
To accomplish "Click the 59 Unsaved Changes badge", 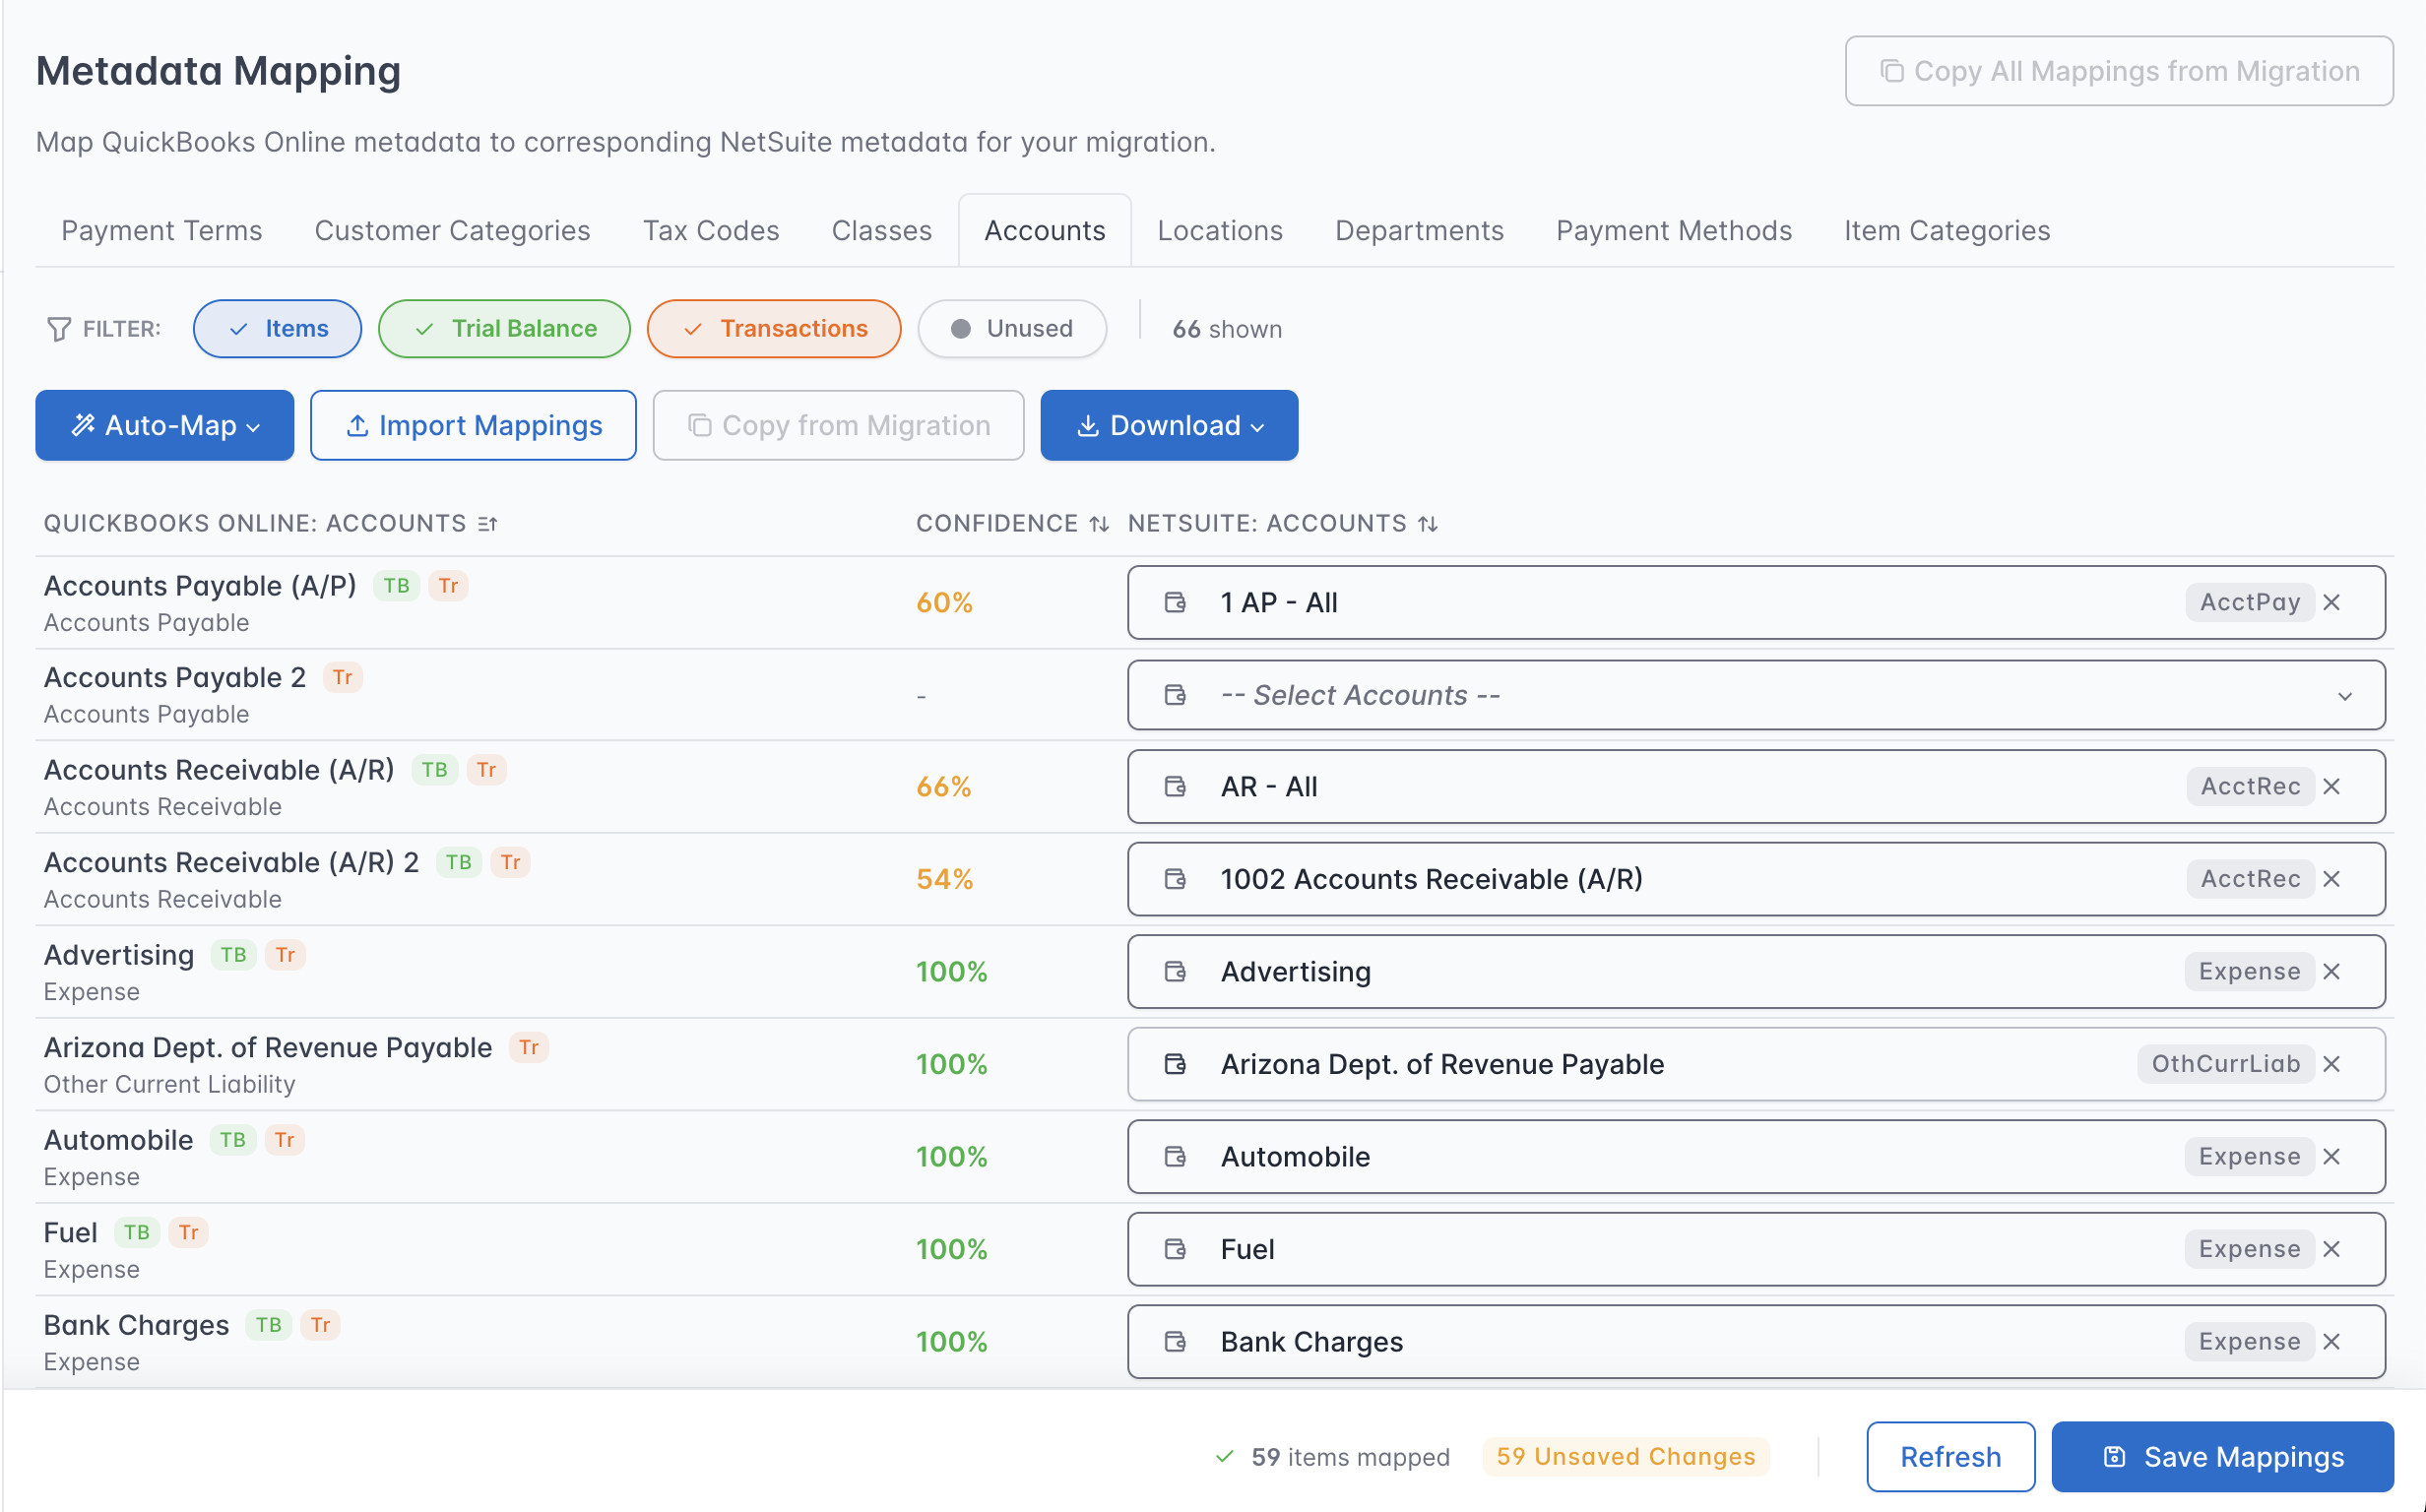I will pyautogui.click(x=1626, y=1457).
